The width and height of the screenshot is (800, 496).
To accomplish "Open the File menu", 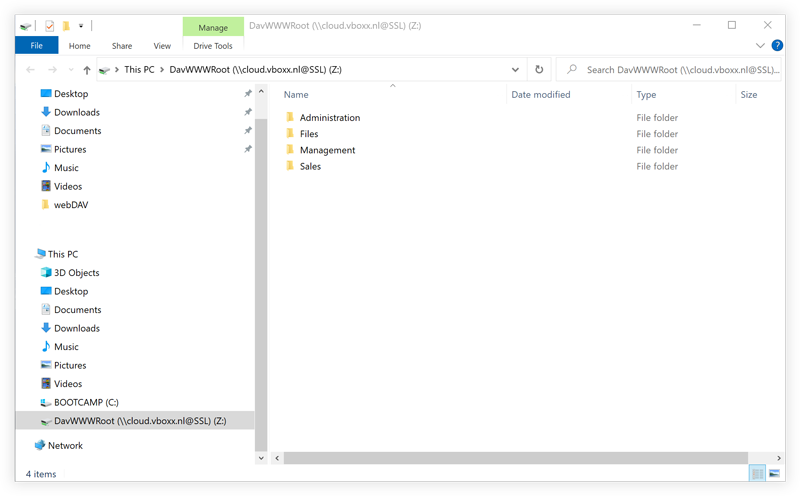I will tap(37, 45).
